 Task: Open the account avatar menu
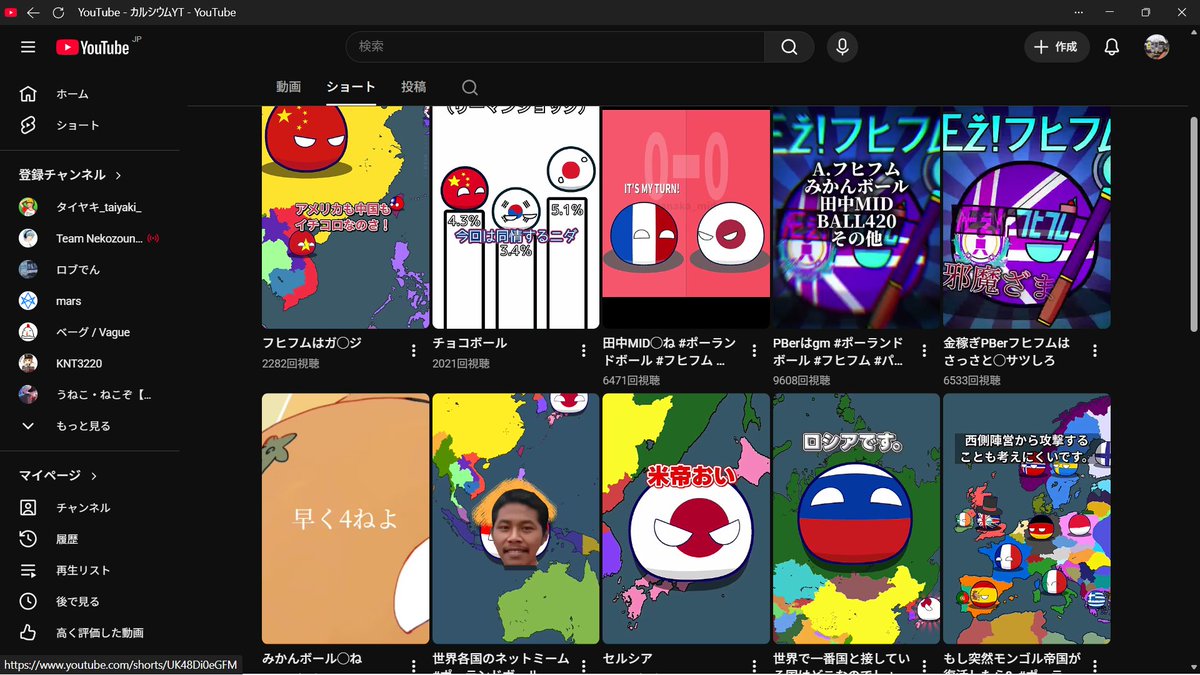[x=1157, y=47]
